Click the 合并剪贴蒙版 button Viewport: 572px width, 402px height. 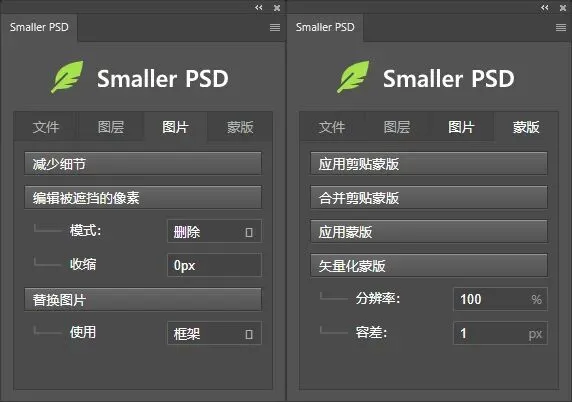(x=429, y=198)
